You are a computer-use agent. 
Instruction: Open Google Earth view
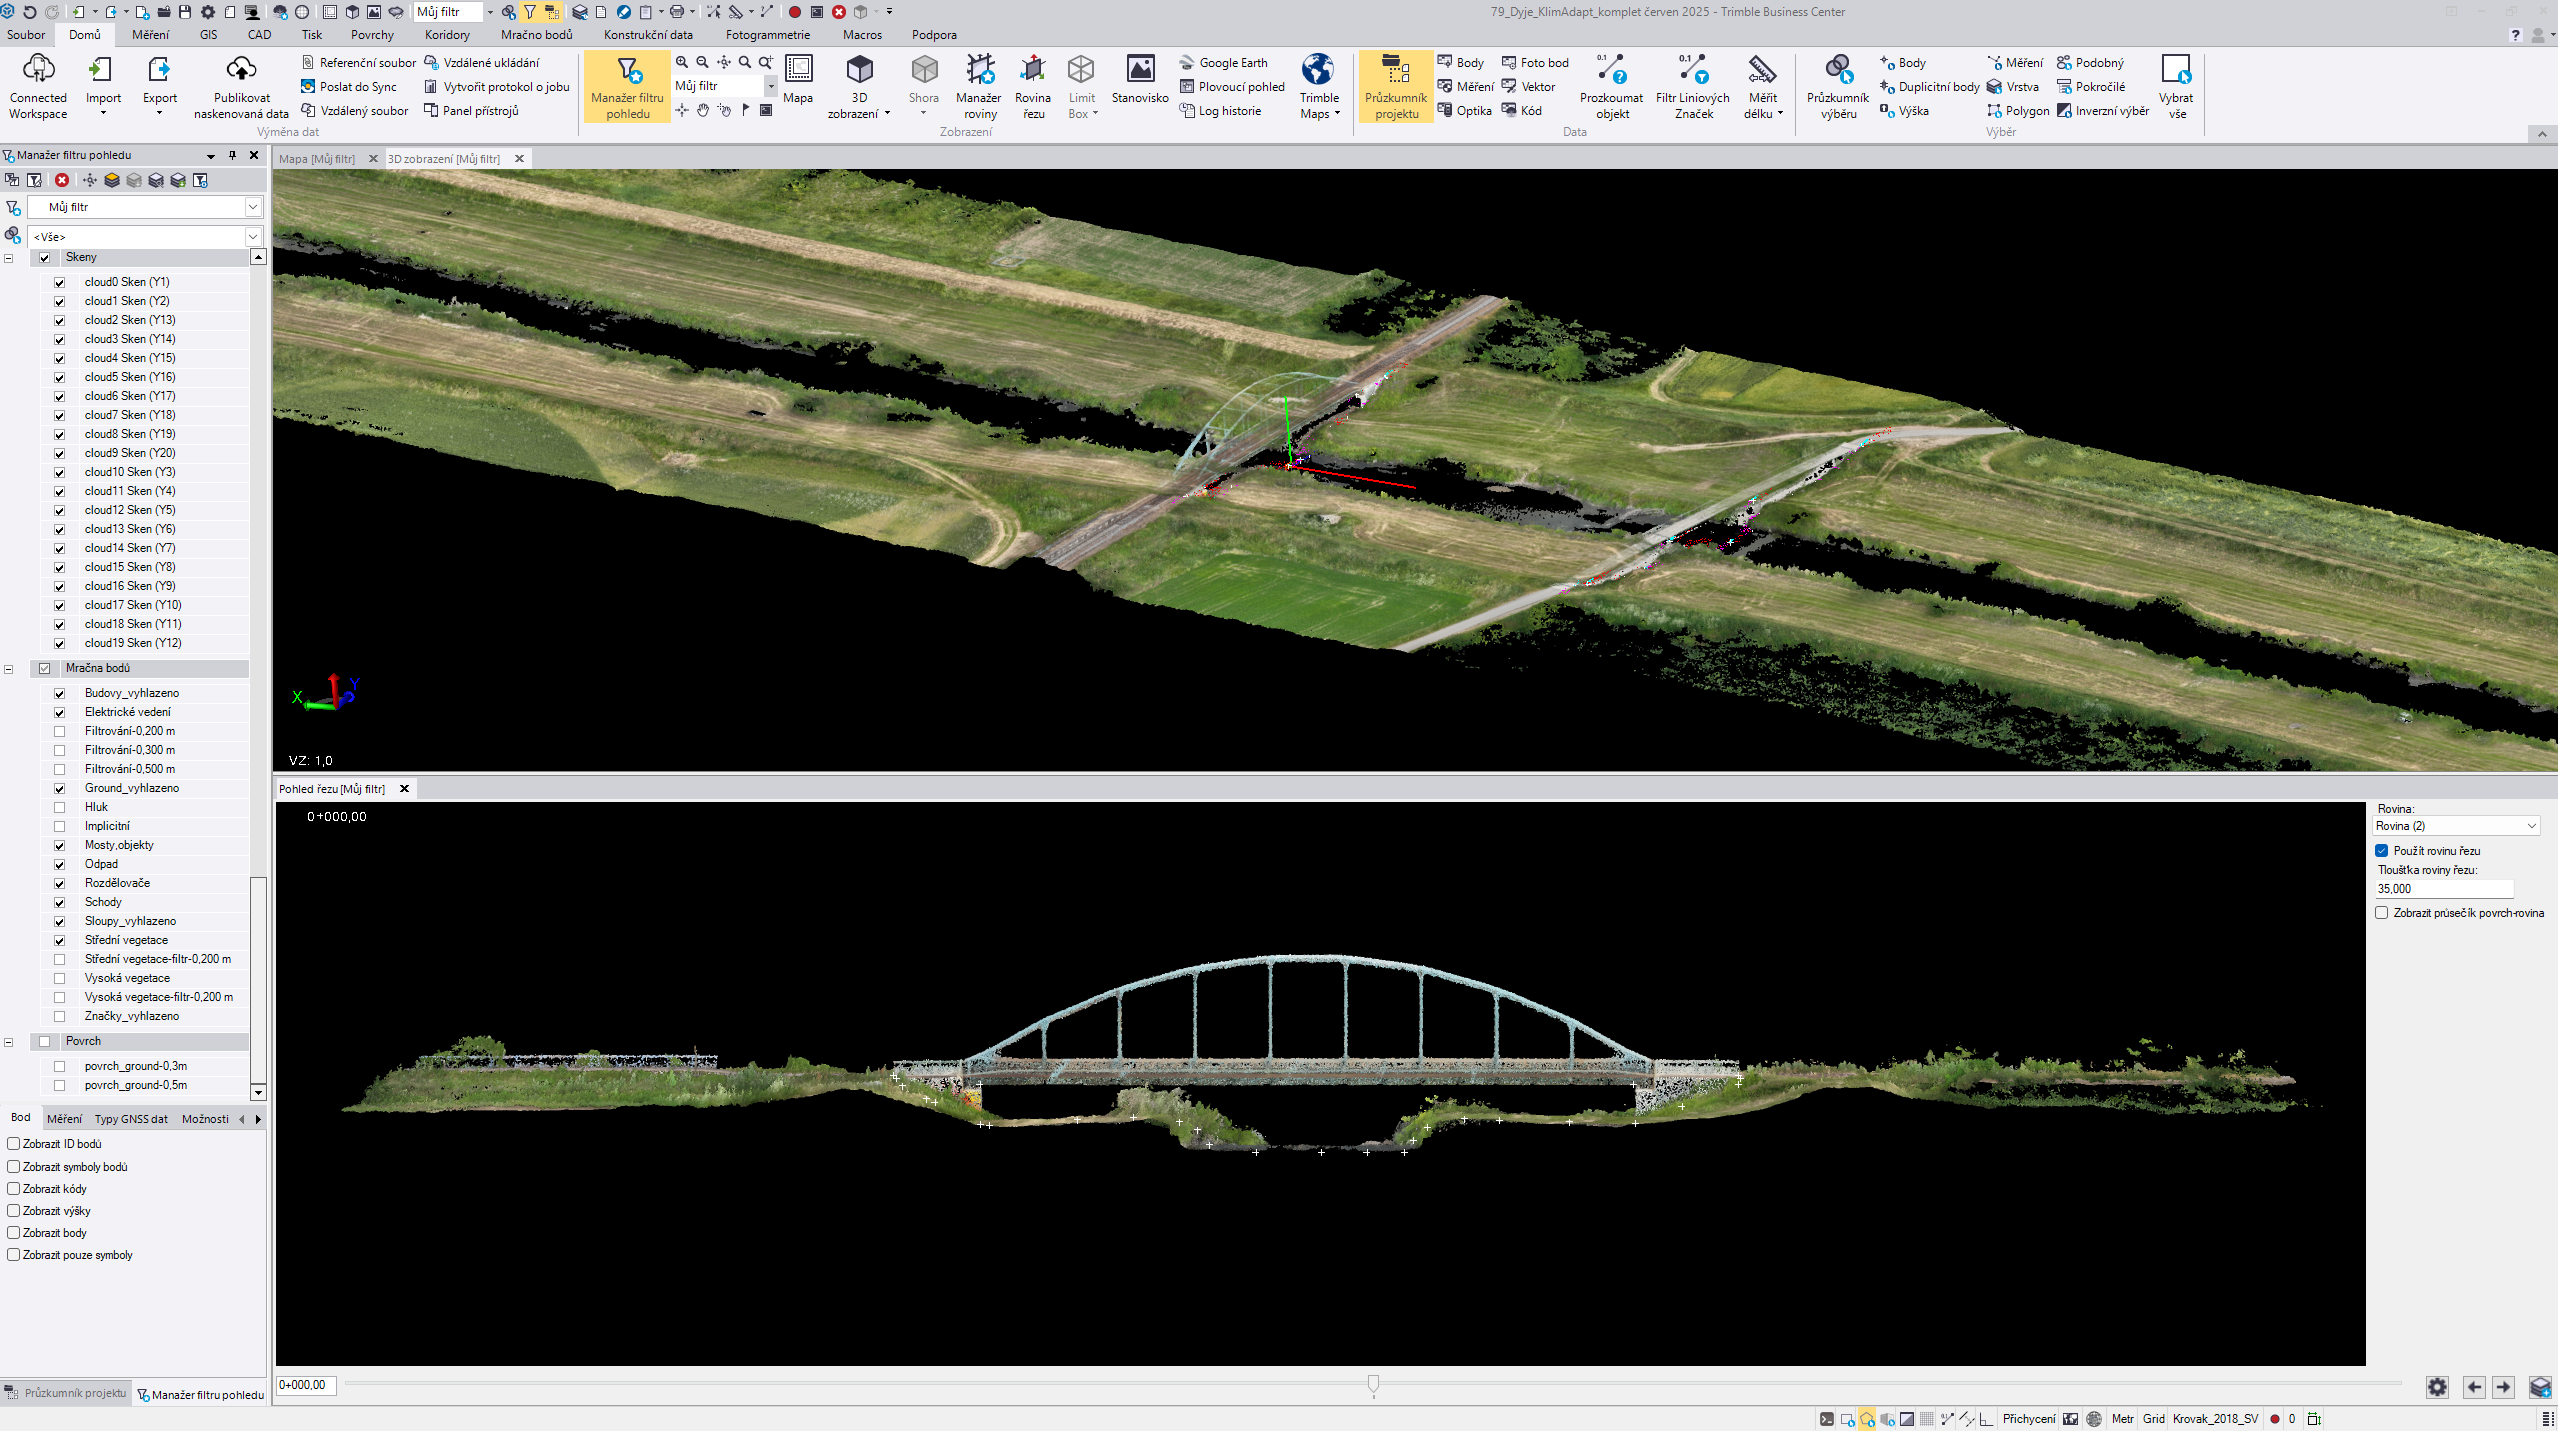1223,63
